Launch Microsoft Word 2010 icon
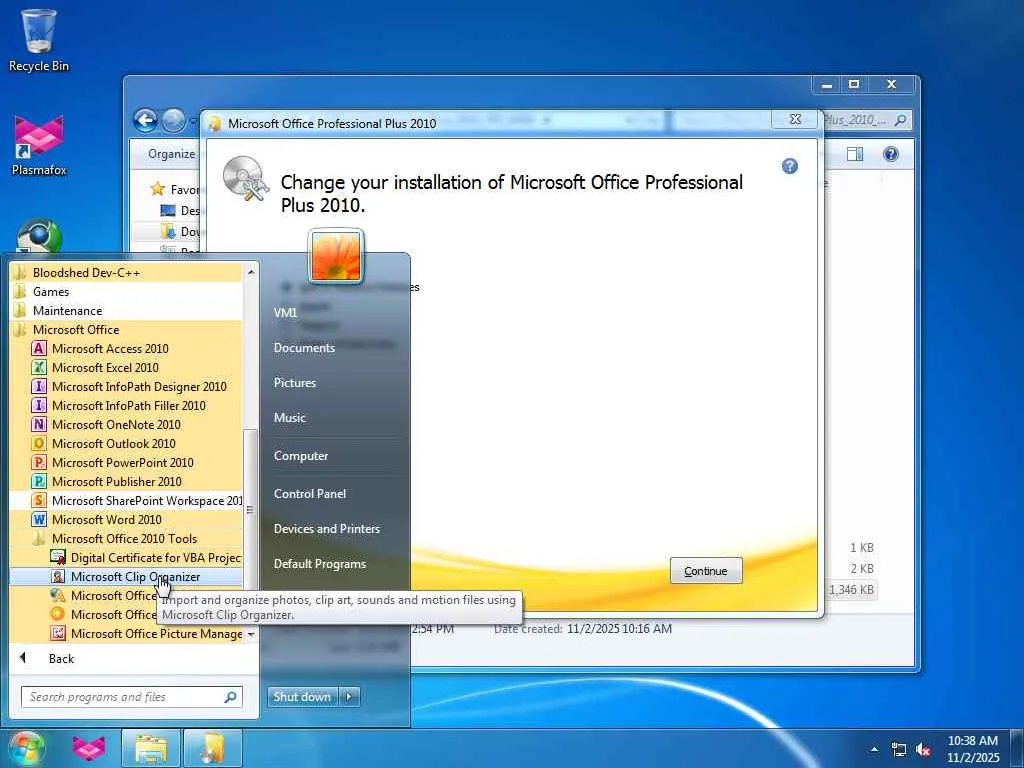The height and width of the screenshot is (768, 1024). 39,519
